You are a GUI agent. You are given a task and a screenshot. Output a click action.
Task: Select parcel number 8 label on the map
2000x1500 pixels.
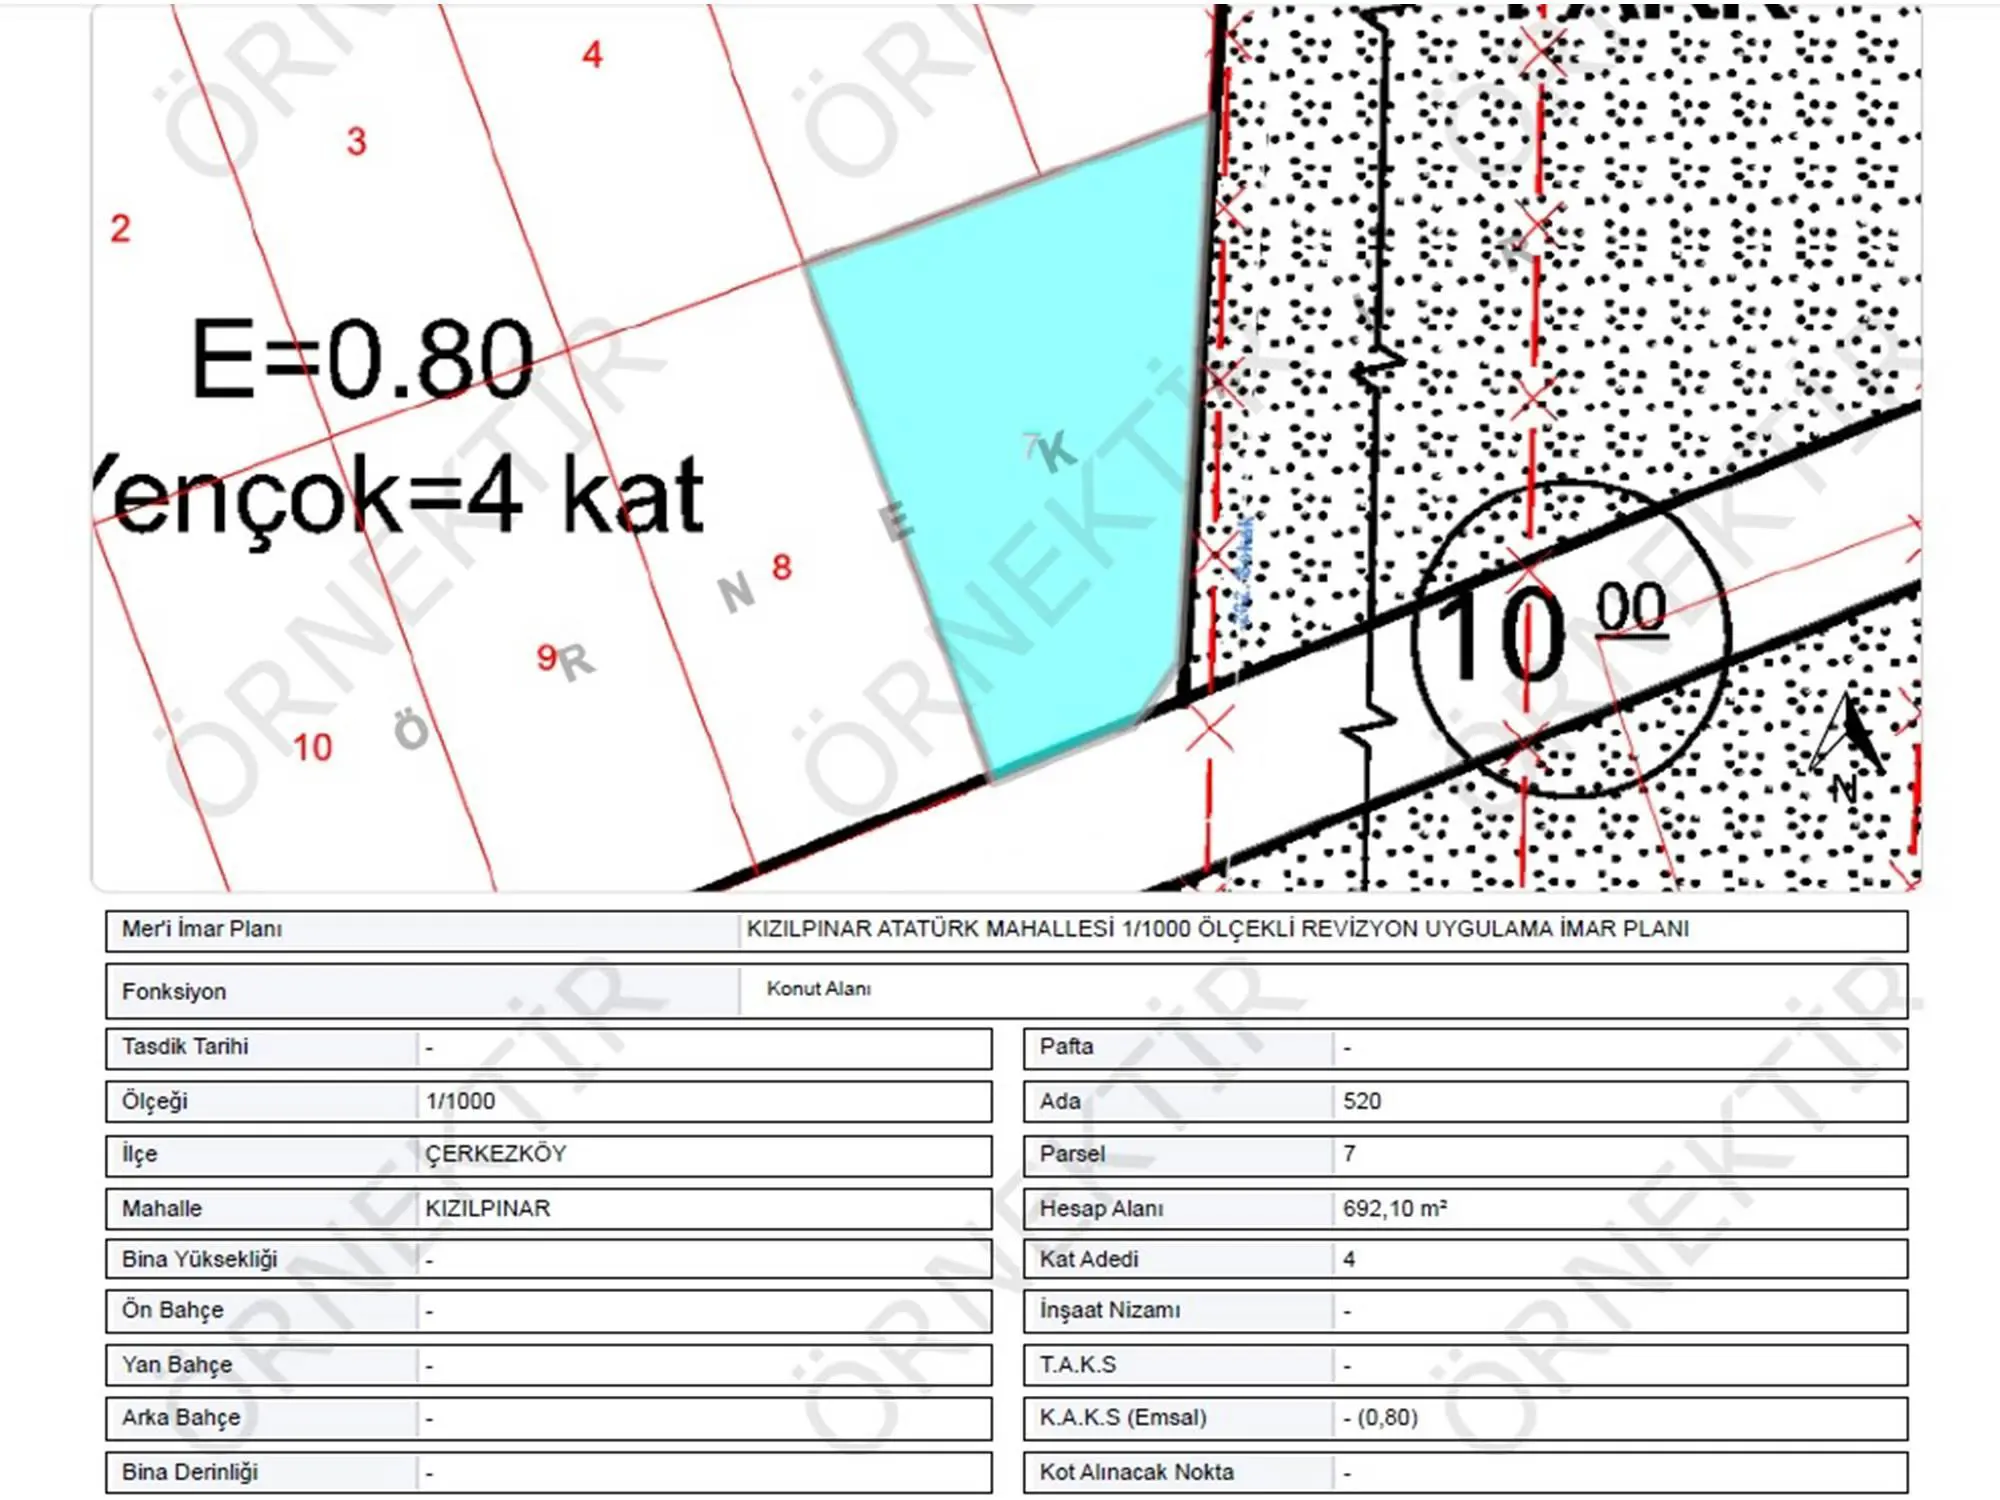pos(782,568)
